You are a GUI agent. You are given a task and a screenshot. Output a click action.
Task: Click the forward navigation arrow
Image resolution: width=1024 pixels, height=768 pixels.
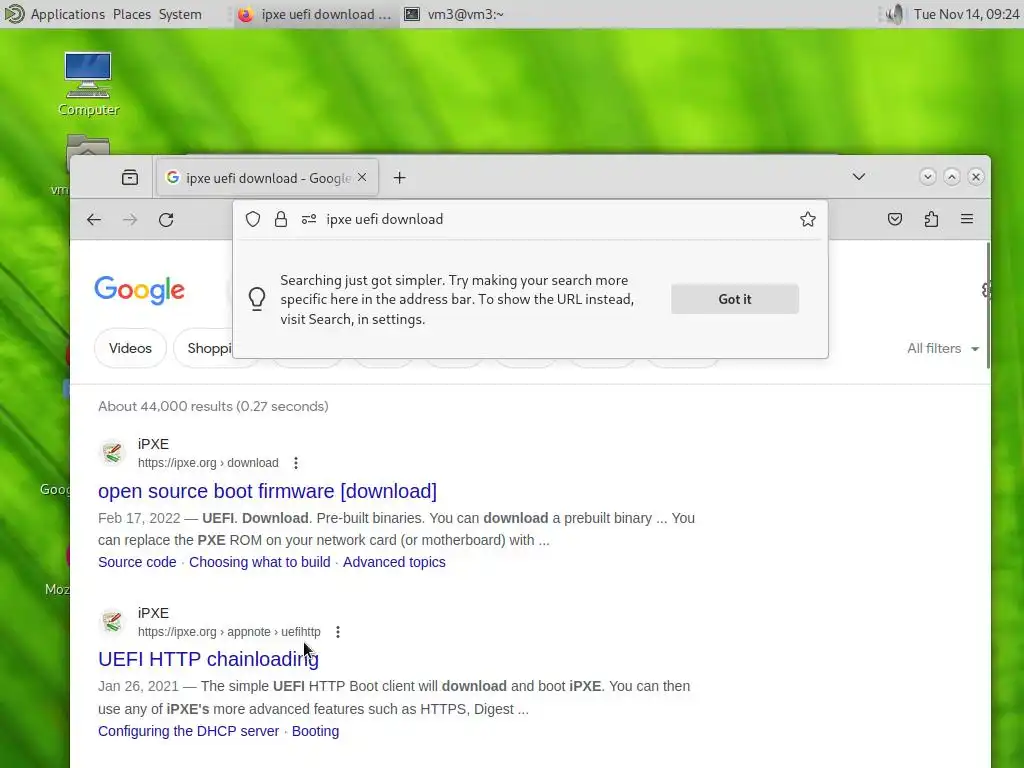coord(130,219)
